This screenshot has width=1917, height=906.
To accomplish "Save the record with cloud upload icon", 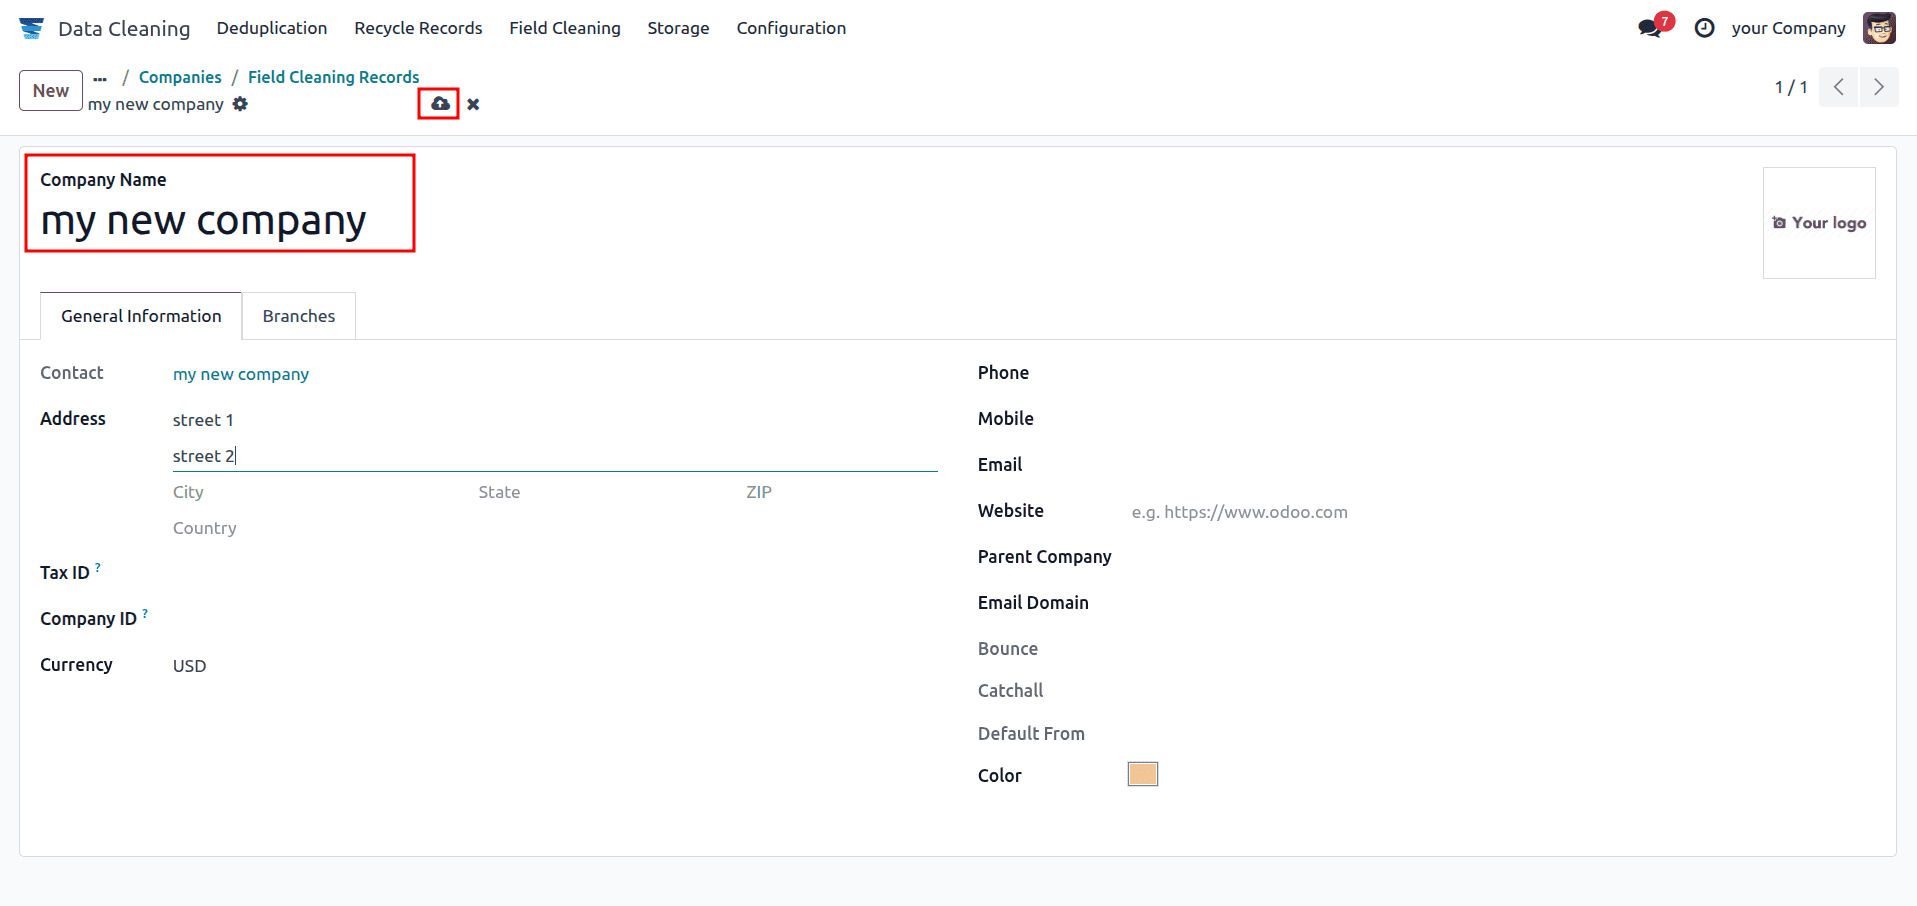I will 439,104.
